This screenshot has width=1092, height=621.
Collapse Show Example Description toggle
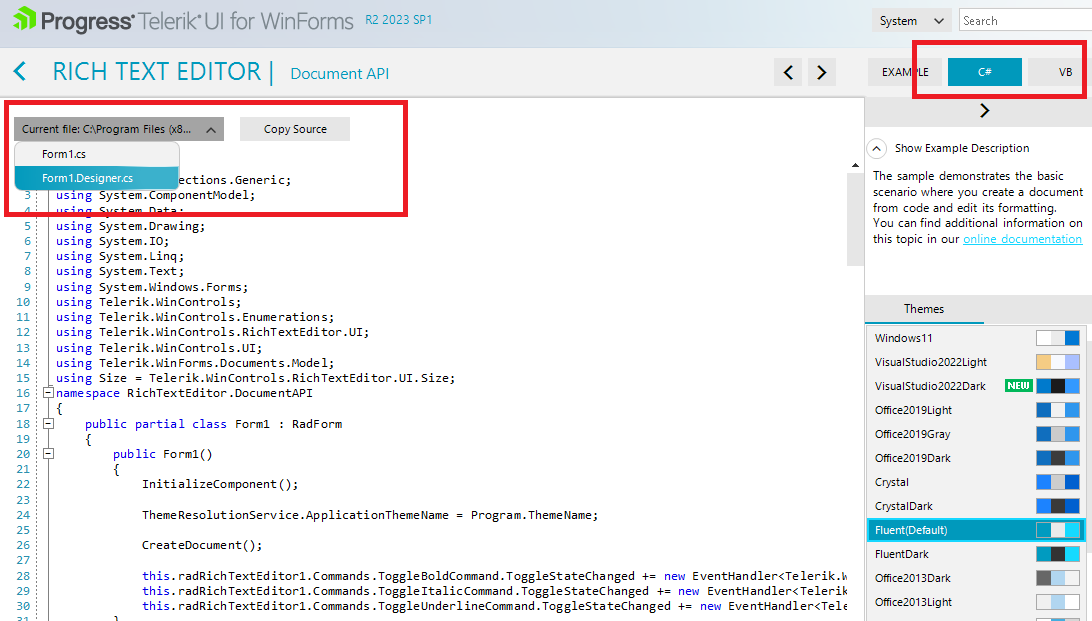tap(877, 148)
